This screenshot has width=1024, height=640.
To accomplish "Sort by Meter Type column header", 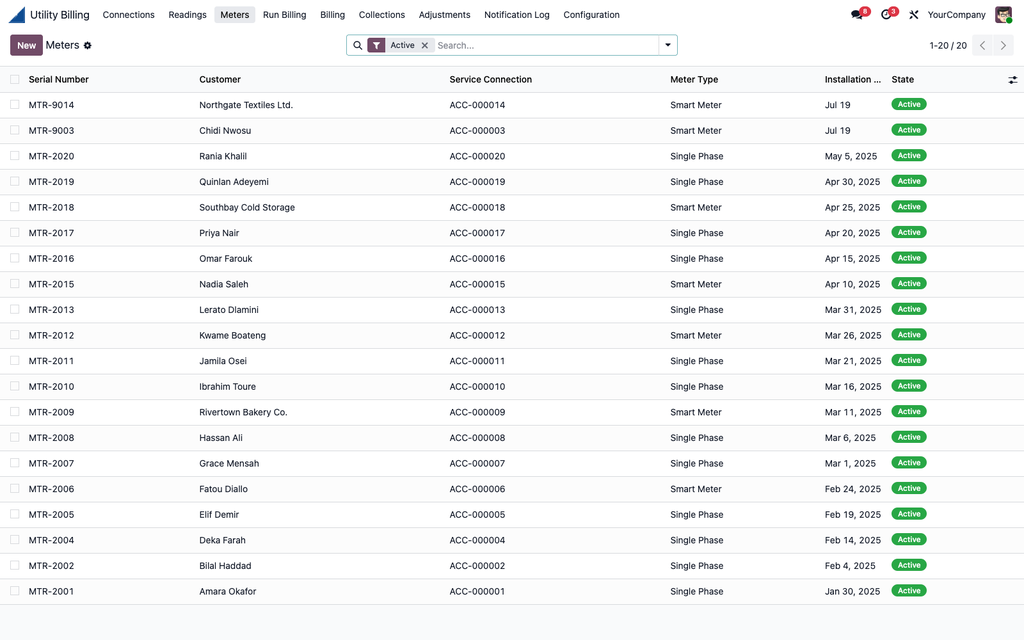I will [x=694, y=80].
